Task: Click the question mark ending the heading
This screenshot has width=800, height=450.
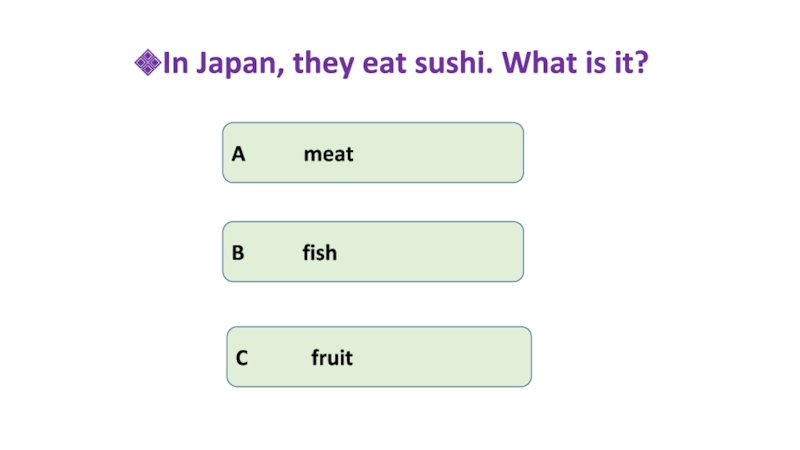Action: coord(640,65)
